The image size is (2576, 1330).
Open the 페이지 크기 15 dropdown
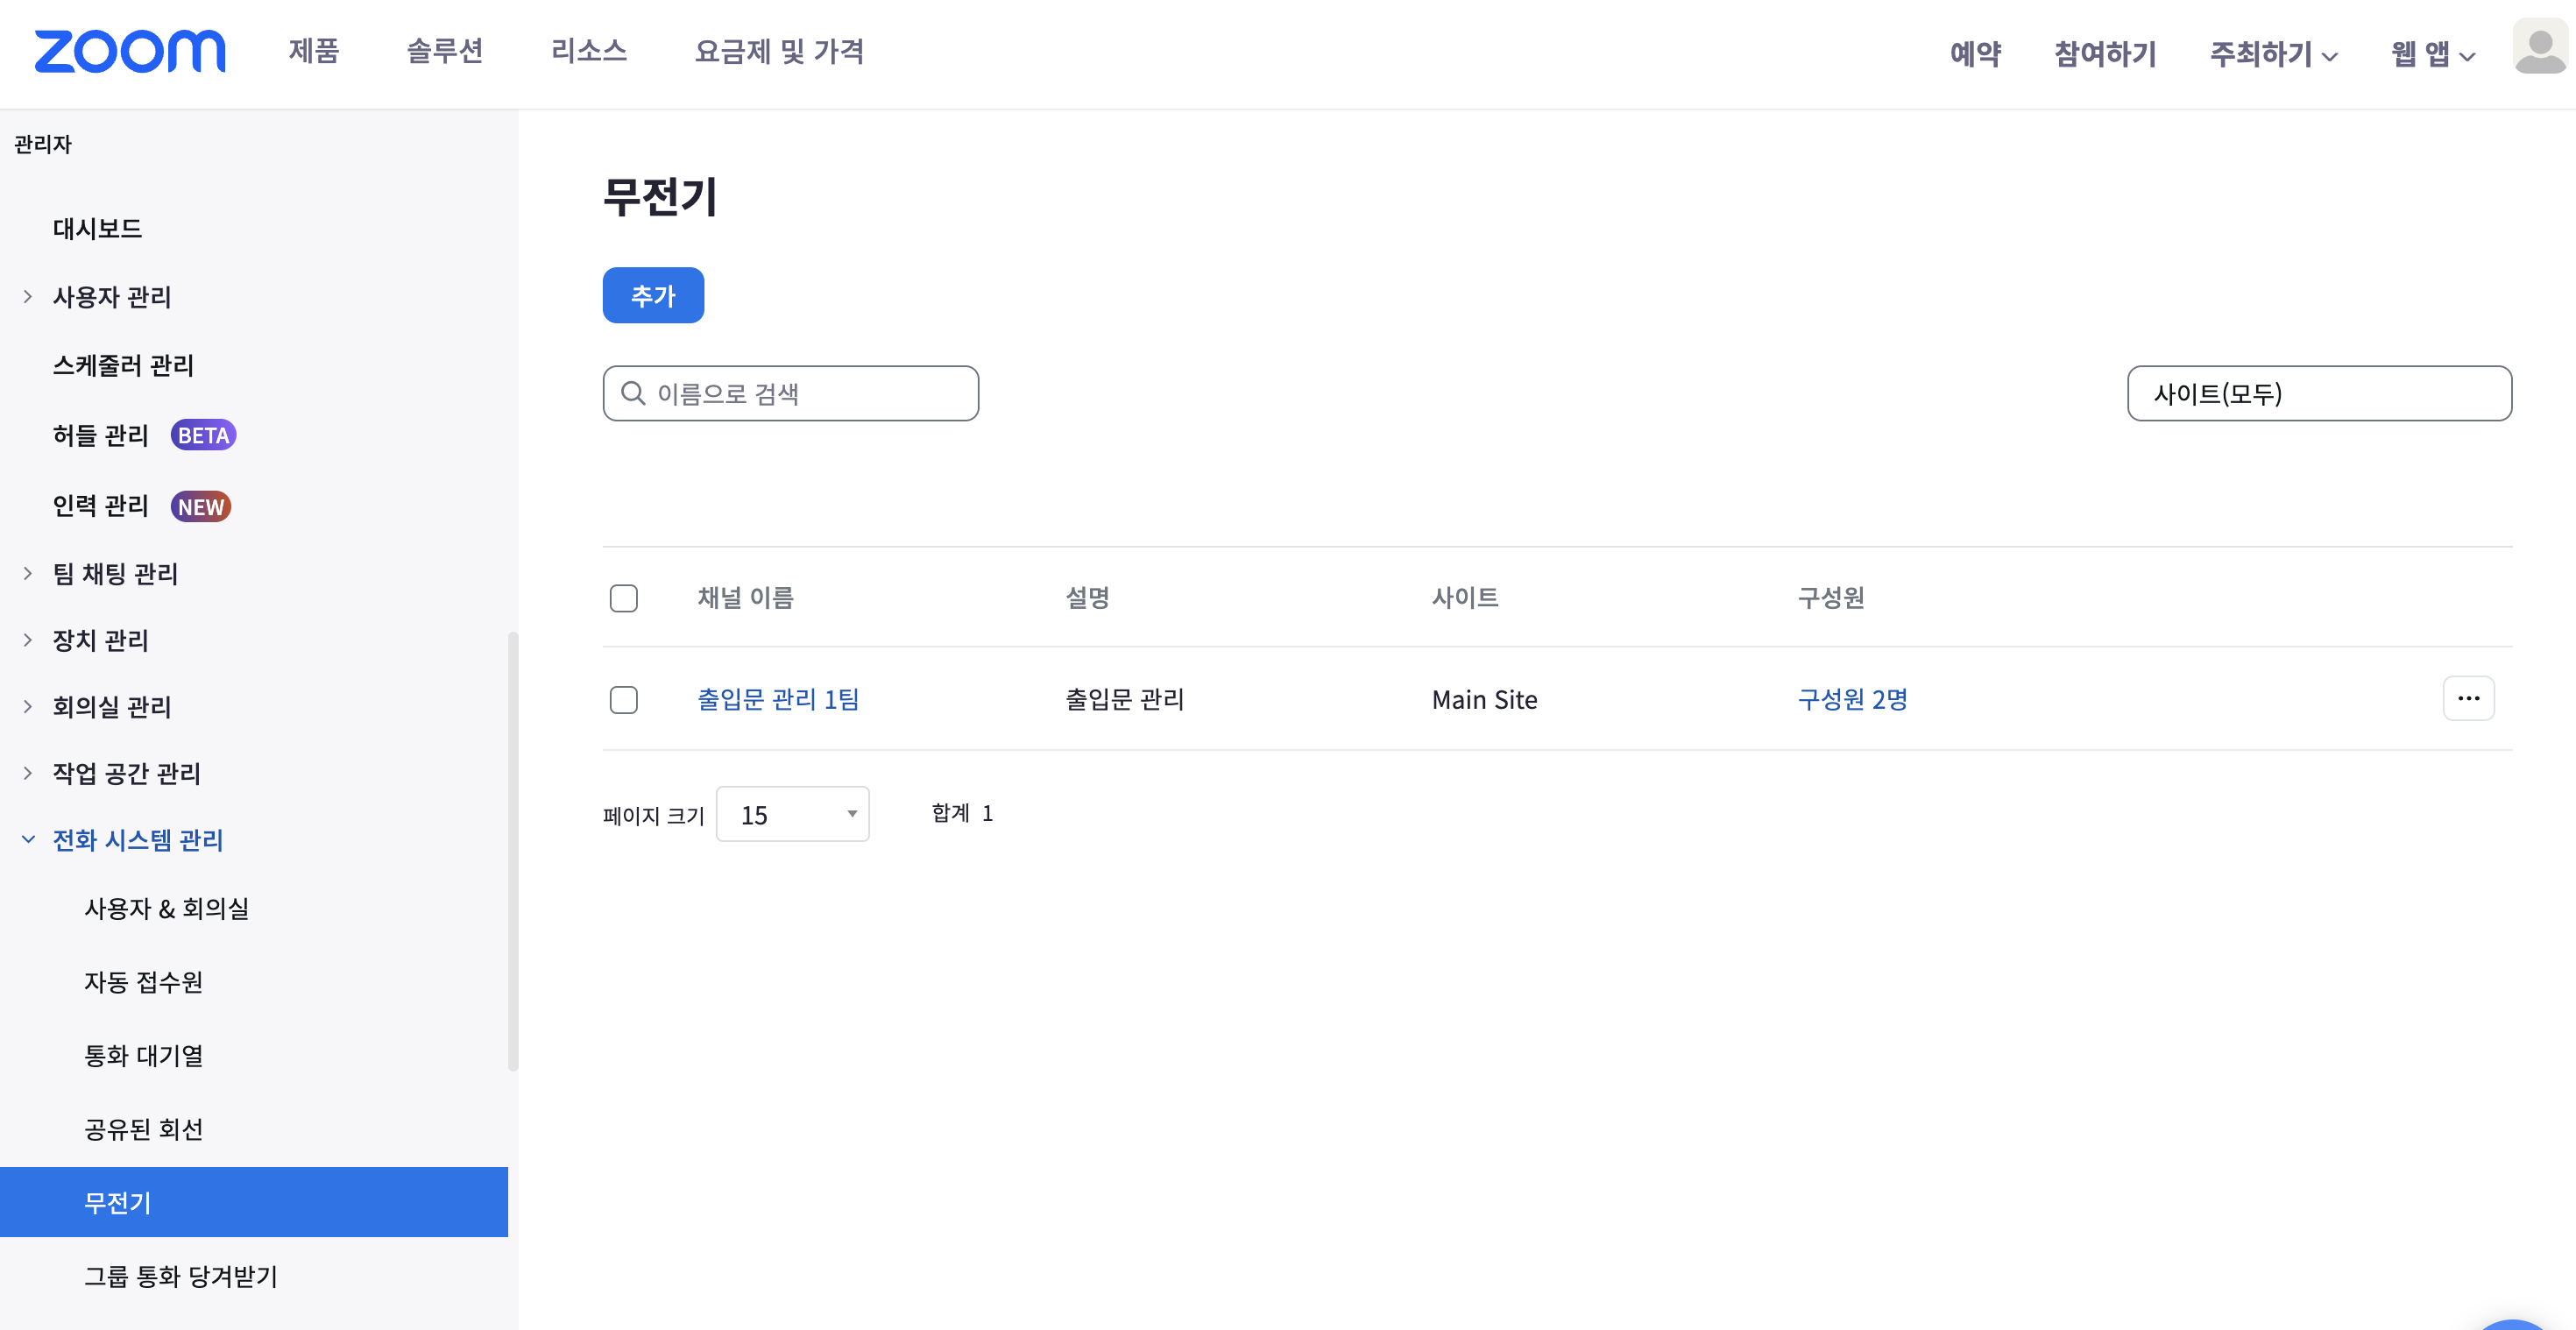pos(793,814)
